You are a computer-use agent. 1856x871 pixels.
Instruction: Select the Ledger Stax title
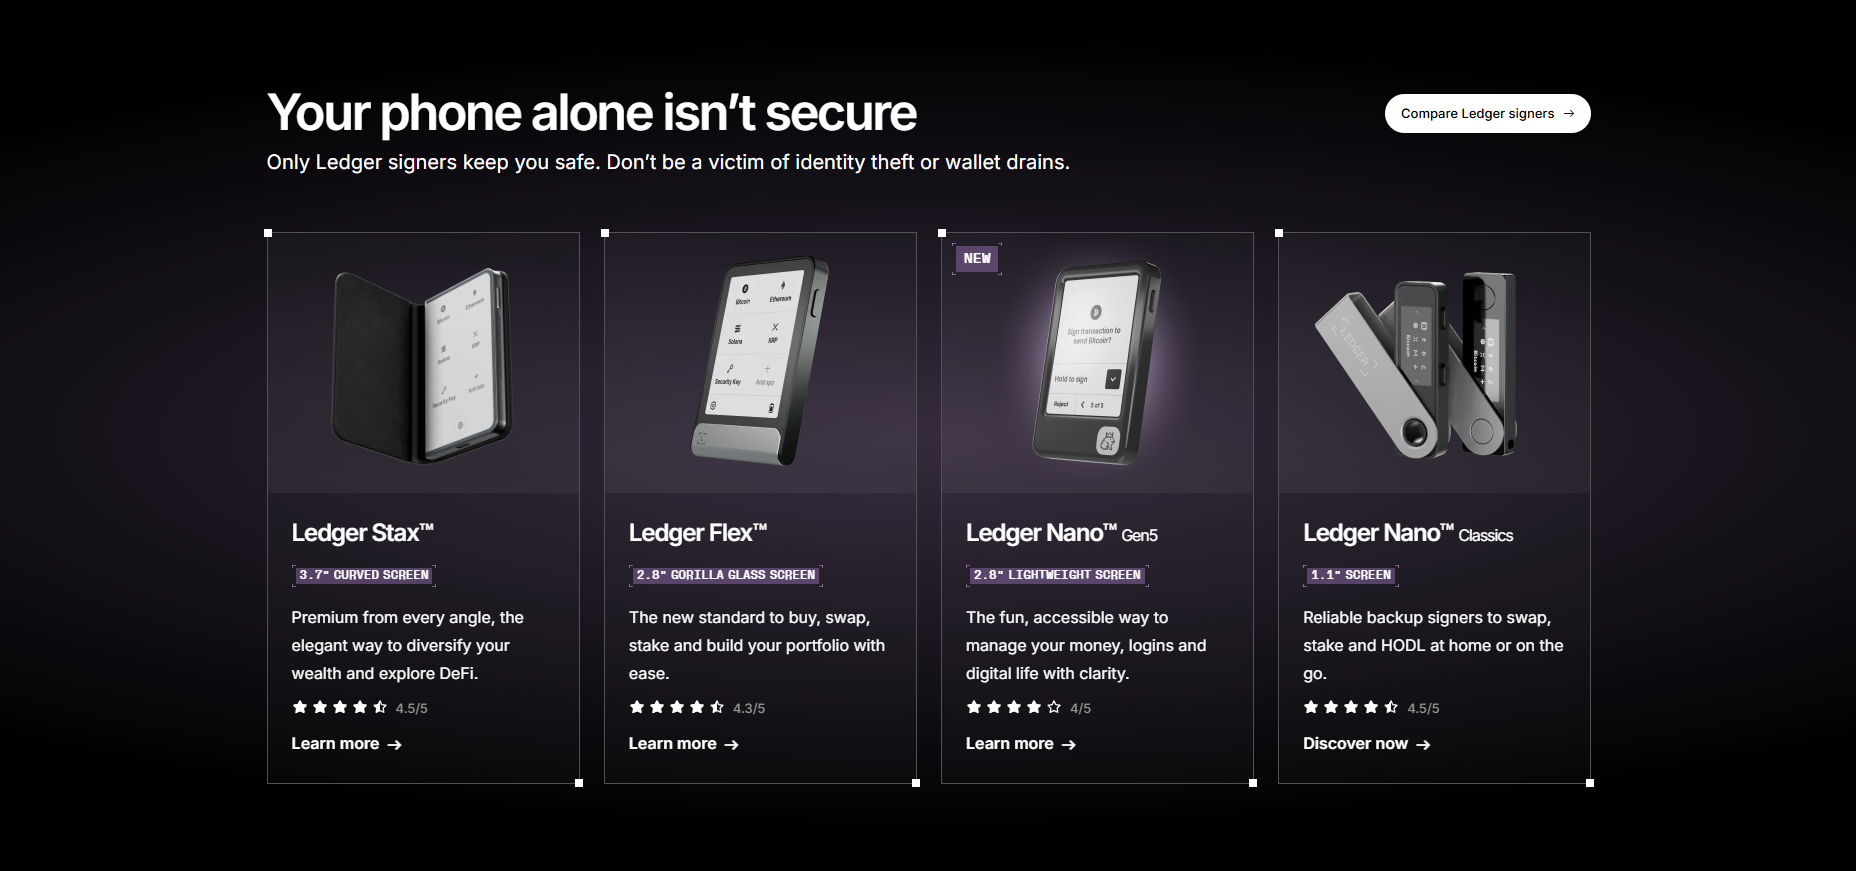point(362,533)
